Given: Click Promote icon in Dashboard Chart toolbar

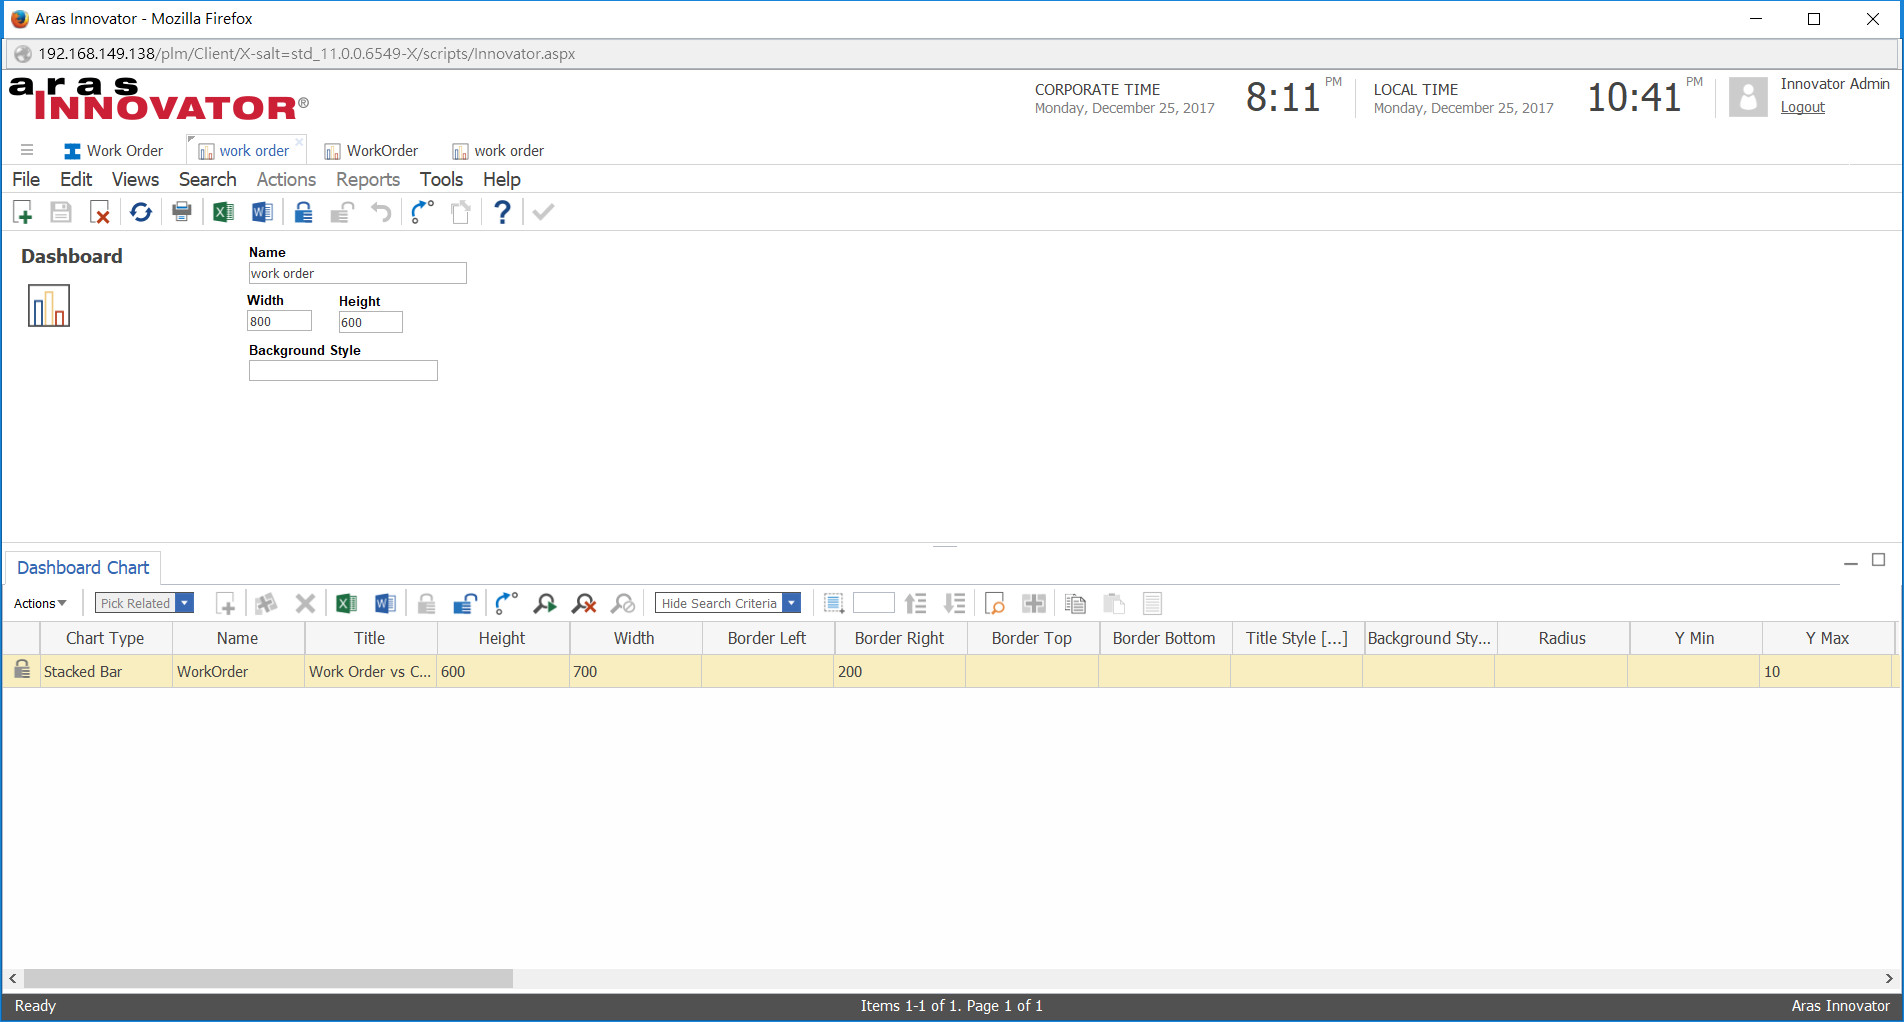Looking at the screenshot, I should pyautogui.click(x=506, y=603).
